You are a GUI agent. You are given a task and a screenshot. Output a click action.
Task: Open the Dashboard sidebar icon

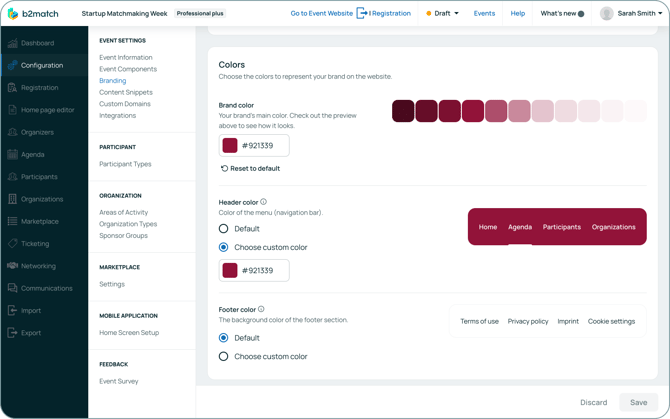12,43
